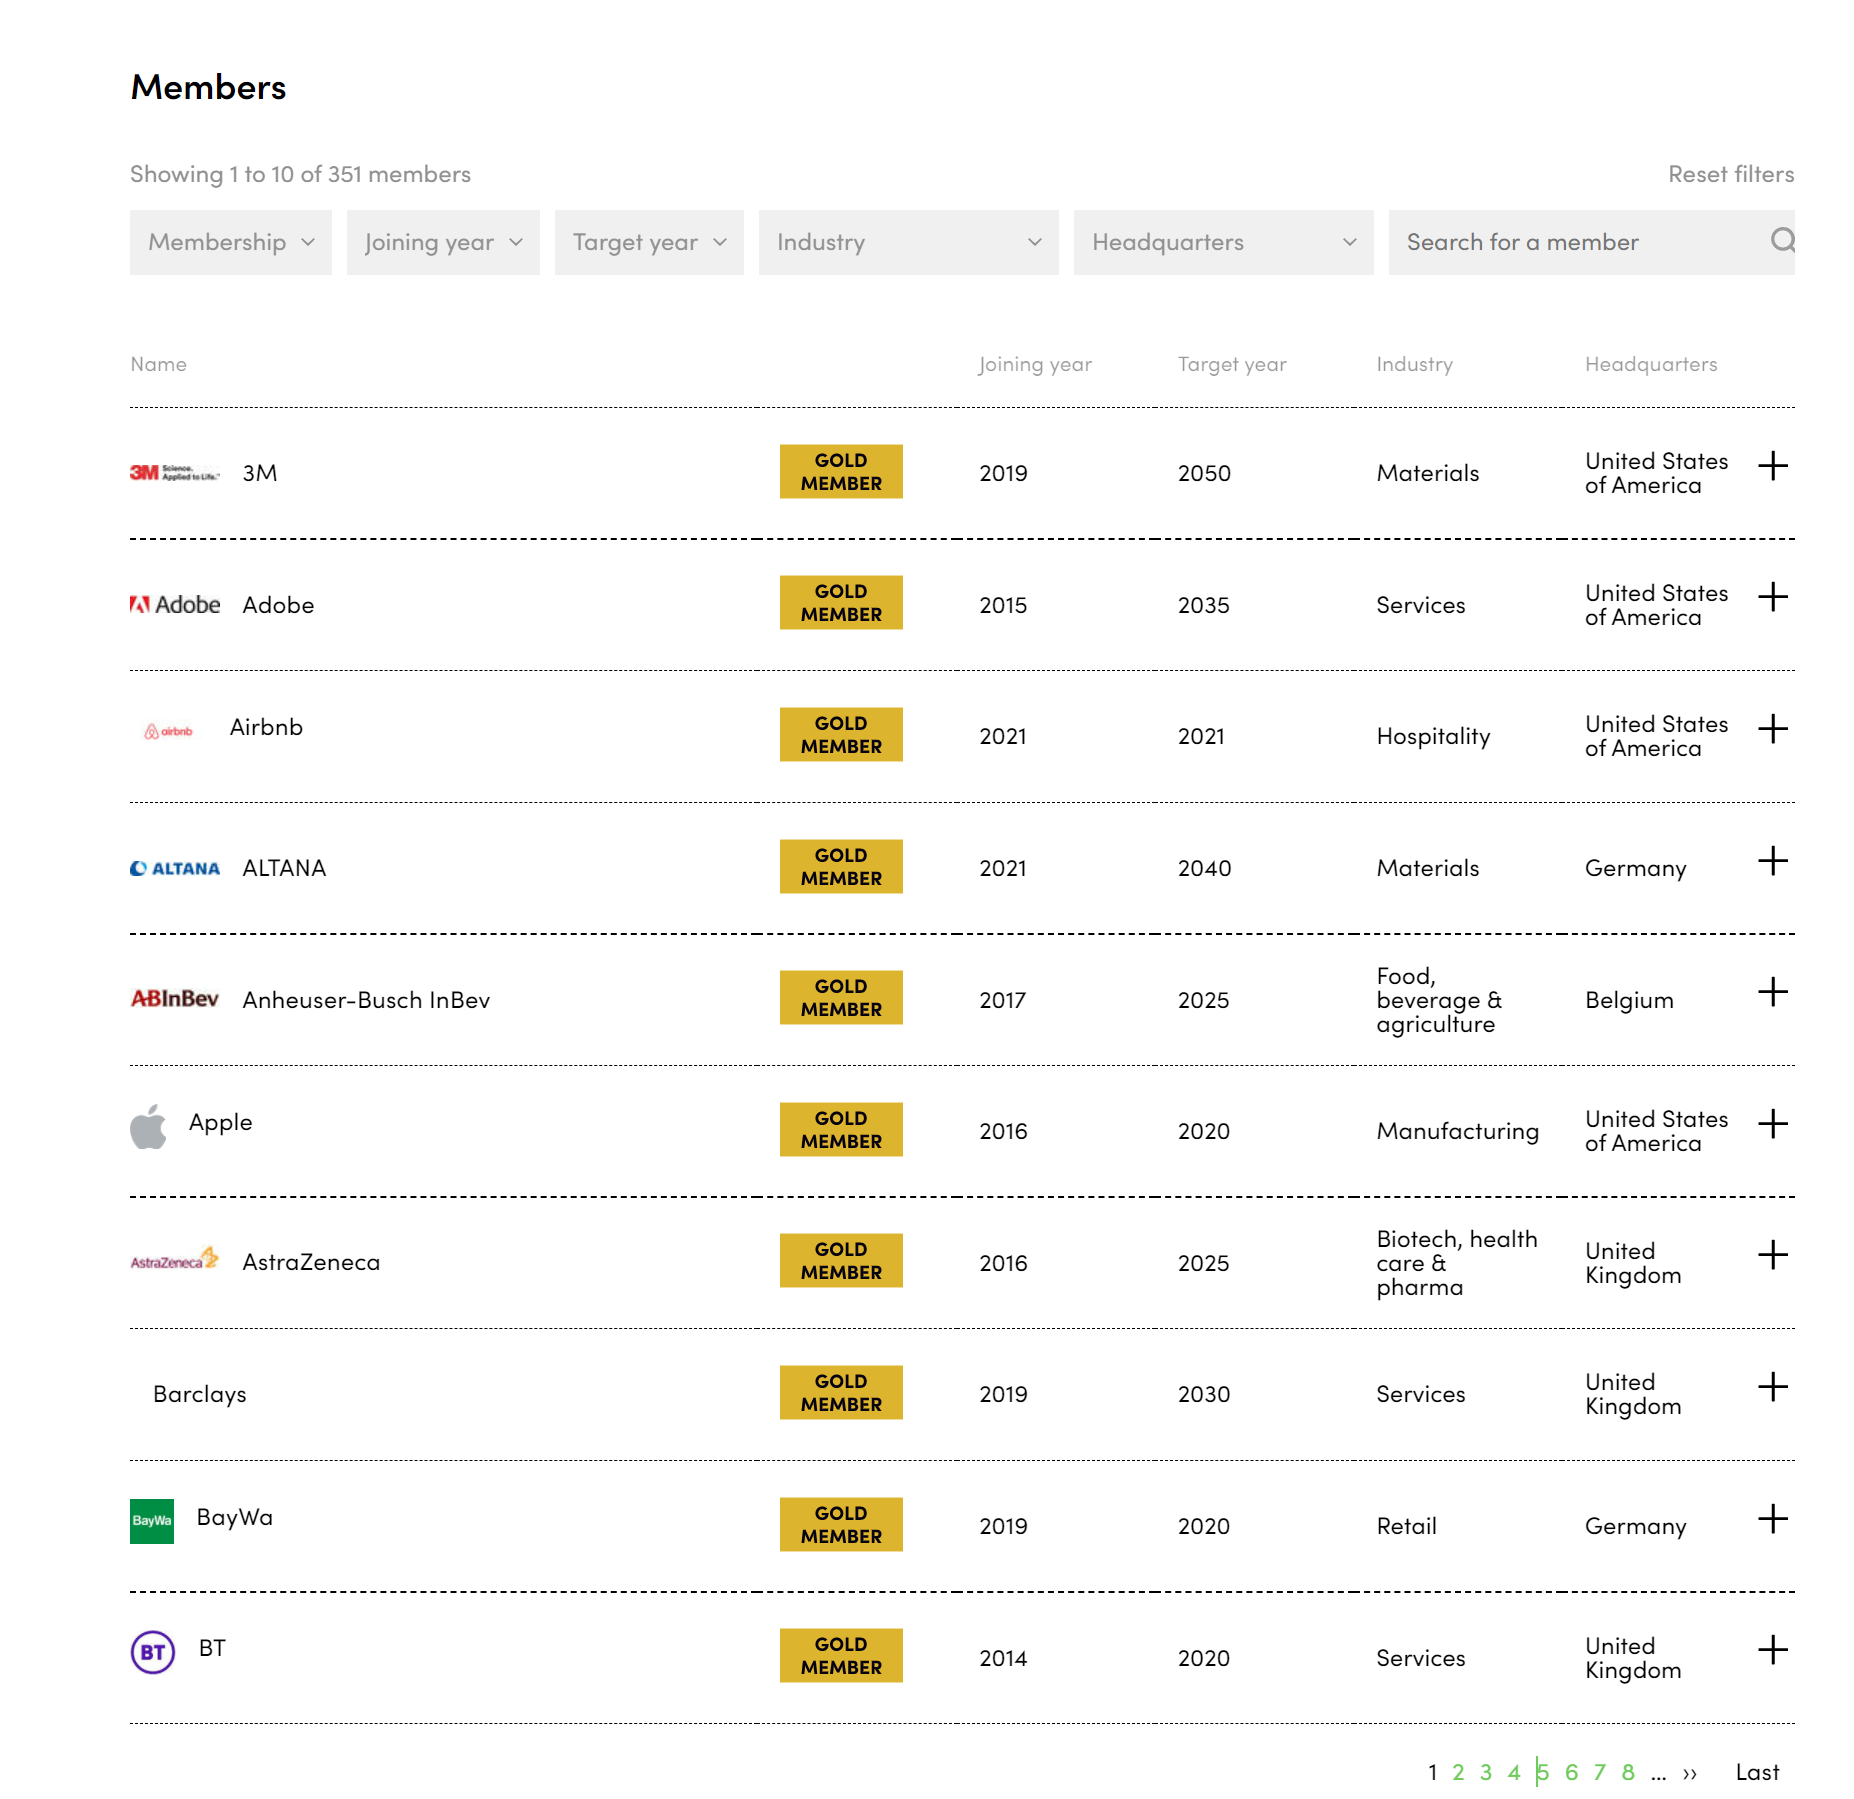The height and width of the screenshot is (1799, 1854).
Task: Expand the AstraZeneca row details
Action: pyautogui.click(x=1773, y=1255)
